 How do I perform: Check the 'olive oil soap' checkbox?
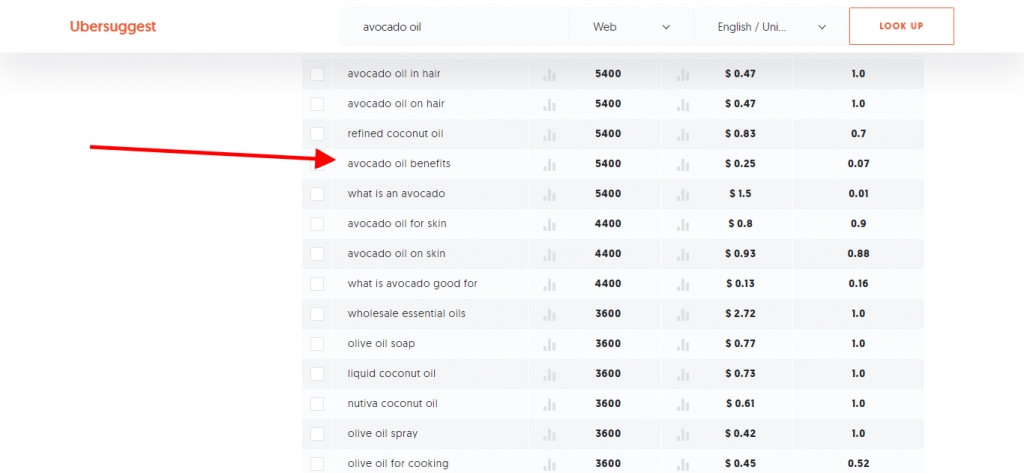[317, 344]
